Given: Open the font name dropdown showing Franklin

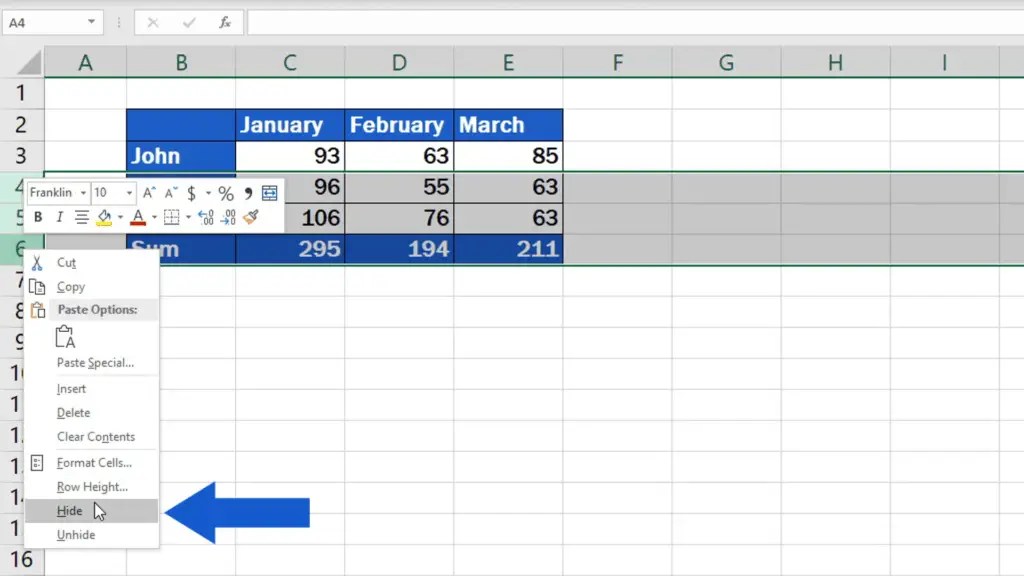Looking at the screenshot, I should coord(84,193).
